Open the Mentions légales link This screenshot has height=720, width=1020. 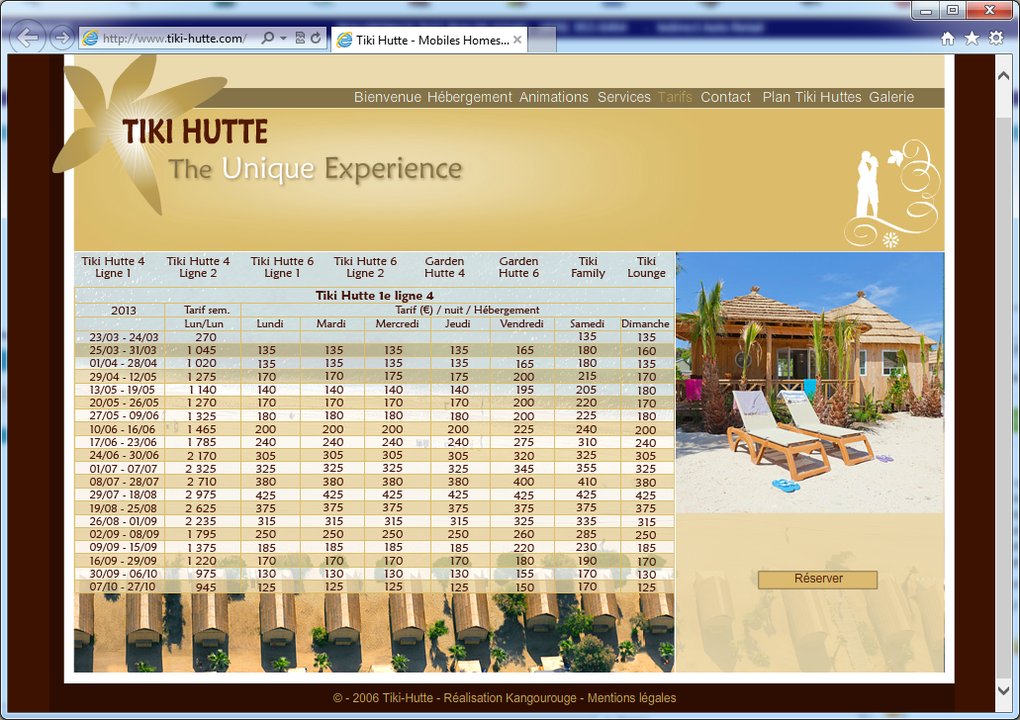point(632,698)
